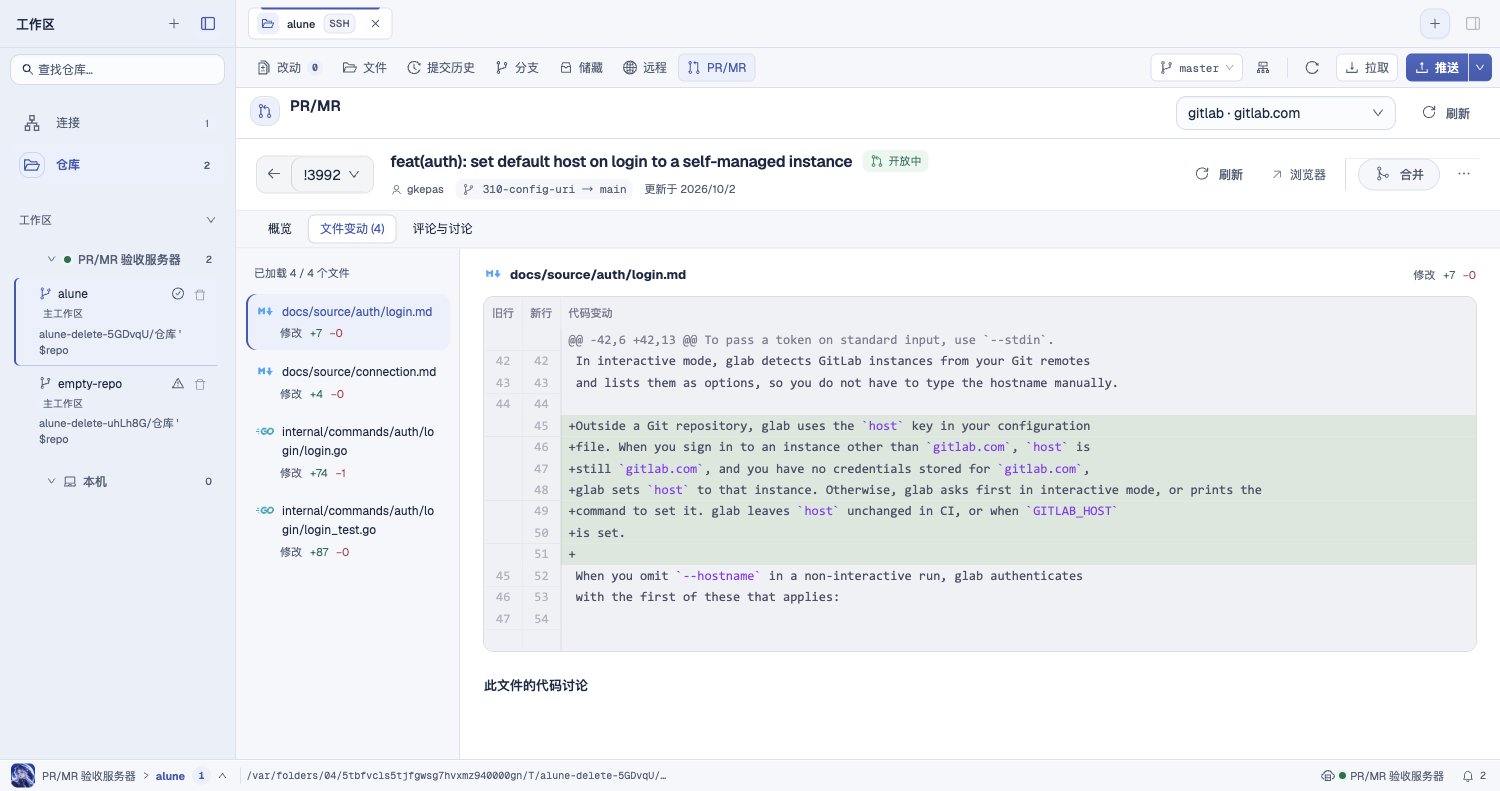Click the 查找仓库 search field
Viewport: 1500px width, 791px height.
tap(117, 69)
